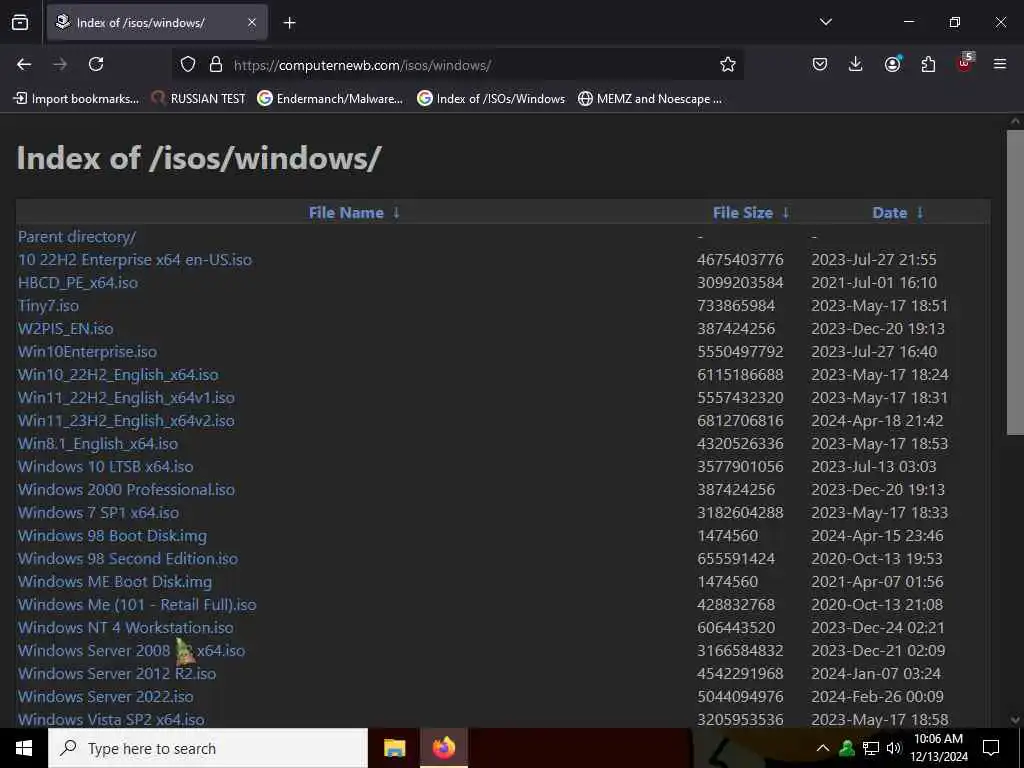Download Win10Enterprise.iso
The image size is (1024, 768).
(88, 351)
